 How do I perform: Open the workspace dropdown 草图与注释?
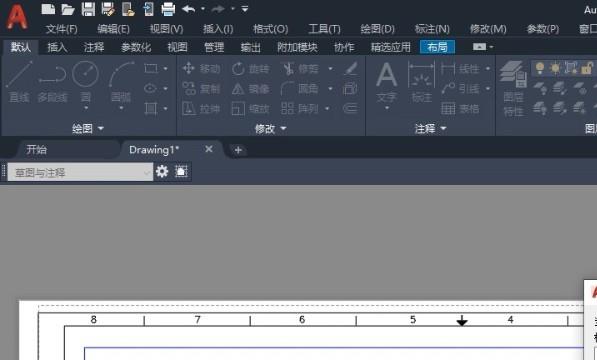(x=80, y=172)
